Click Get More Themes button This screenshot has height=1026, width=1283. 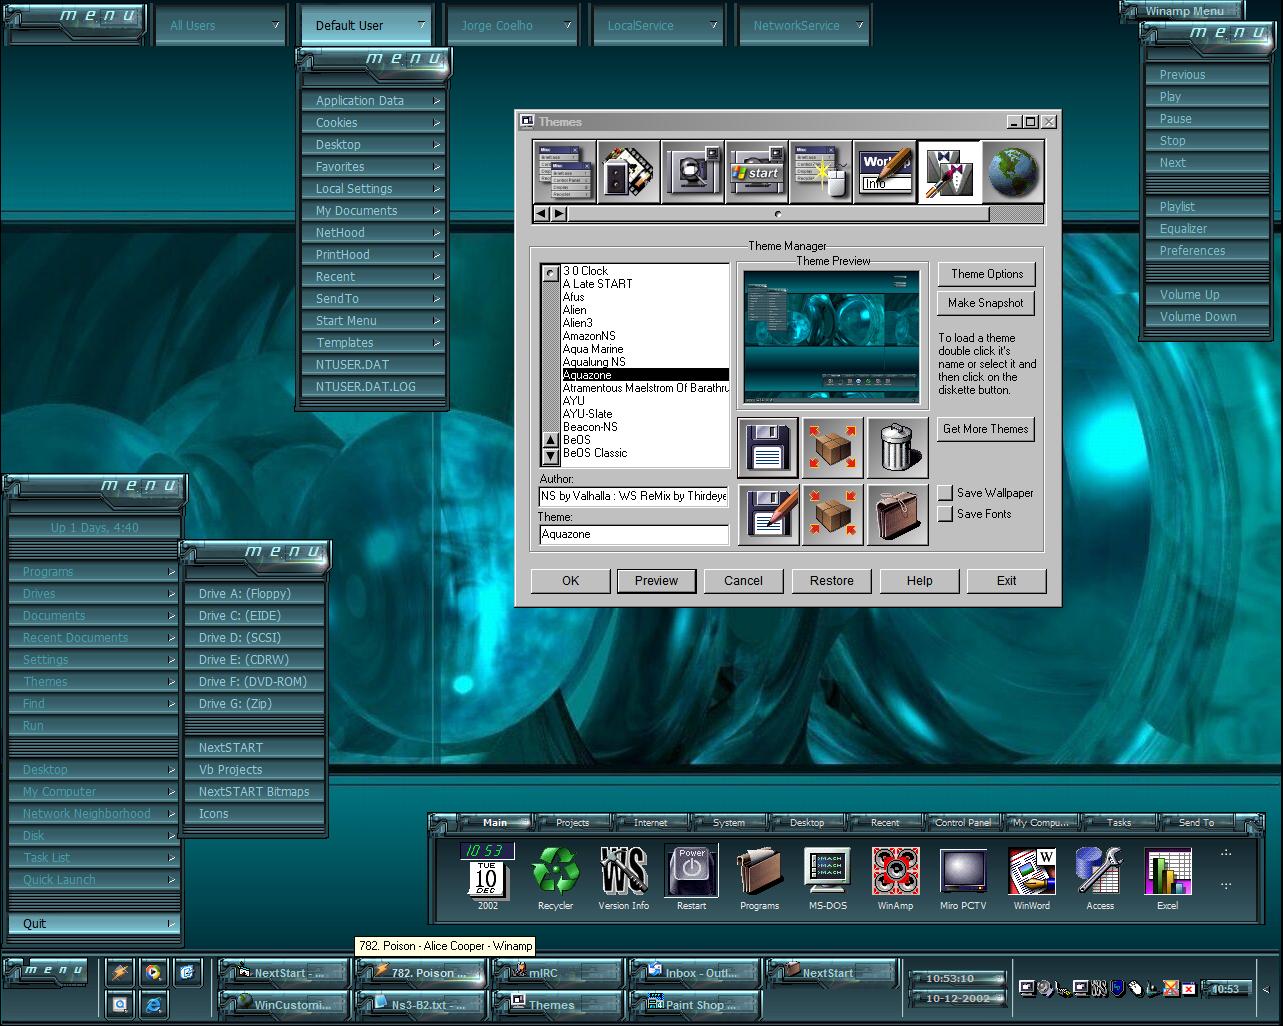pyautogui.click(x=986, y=429)
